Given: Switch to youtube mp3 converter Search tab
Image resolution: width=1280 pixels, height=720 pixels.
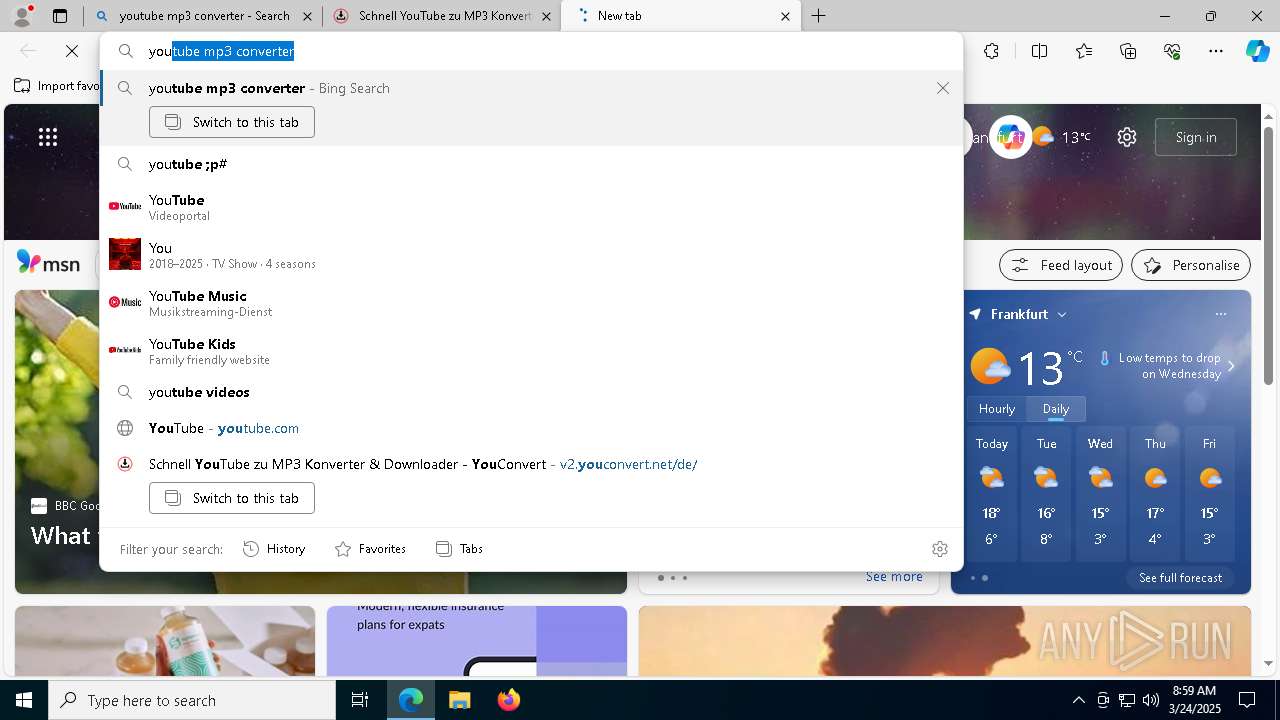Looking at the screenshot, I should 203,16.
